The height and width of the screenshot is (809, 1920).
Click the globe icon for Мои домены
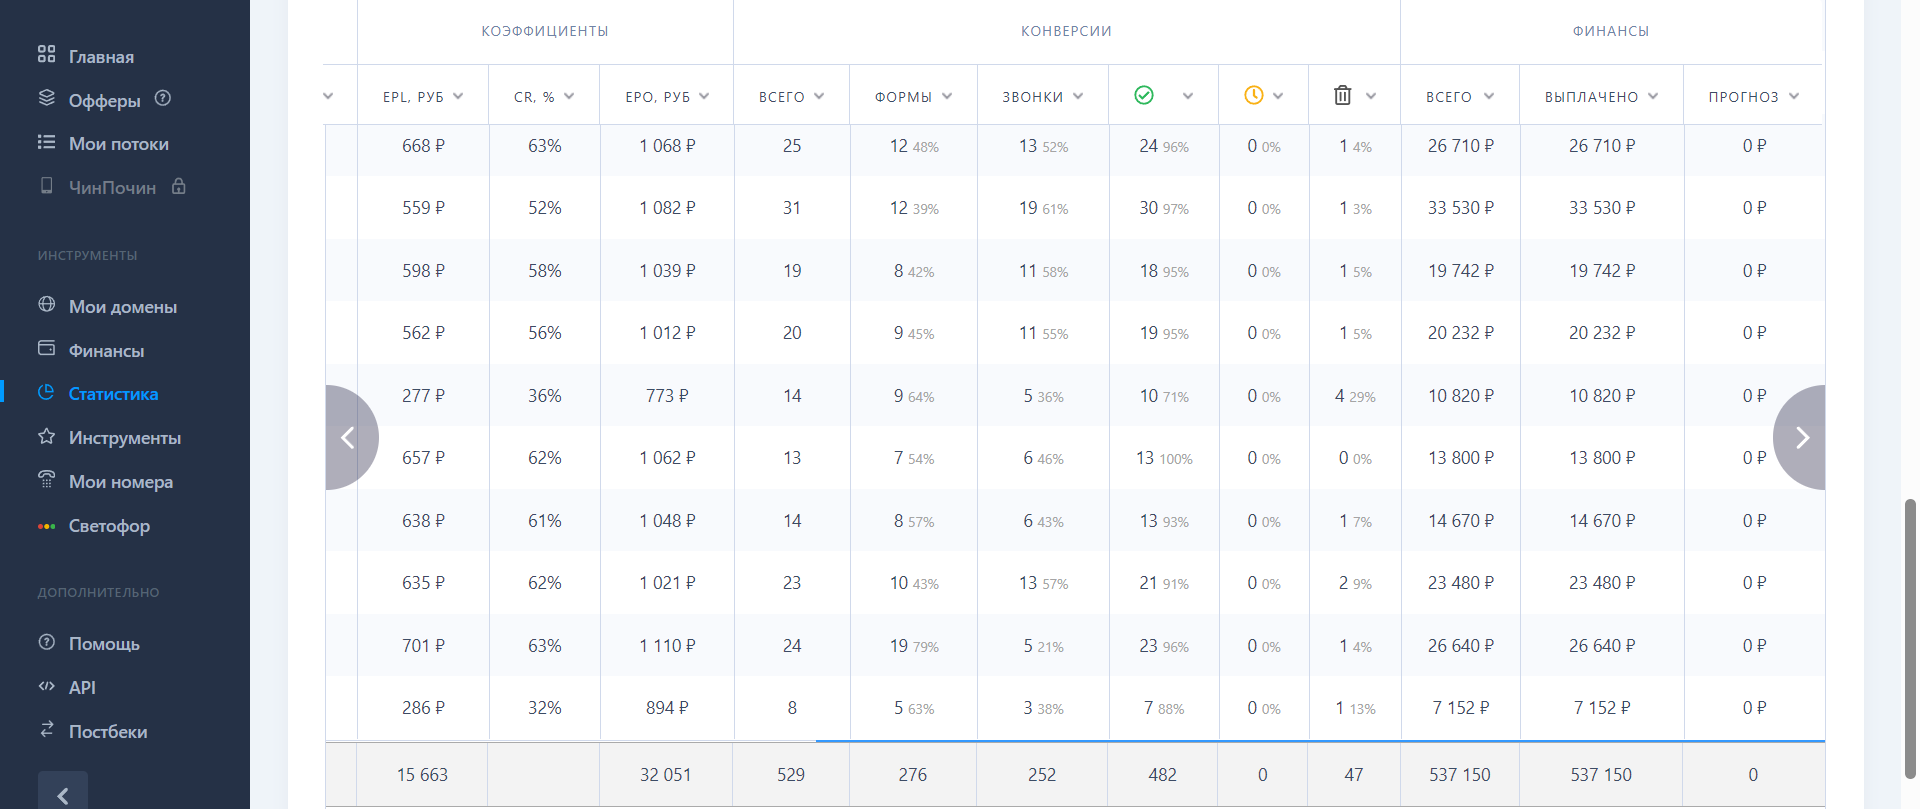(x=46, y=304)
